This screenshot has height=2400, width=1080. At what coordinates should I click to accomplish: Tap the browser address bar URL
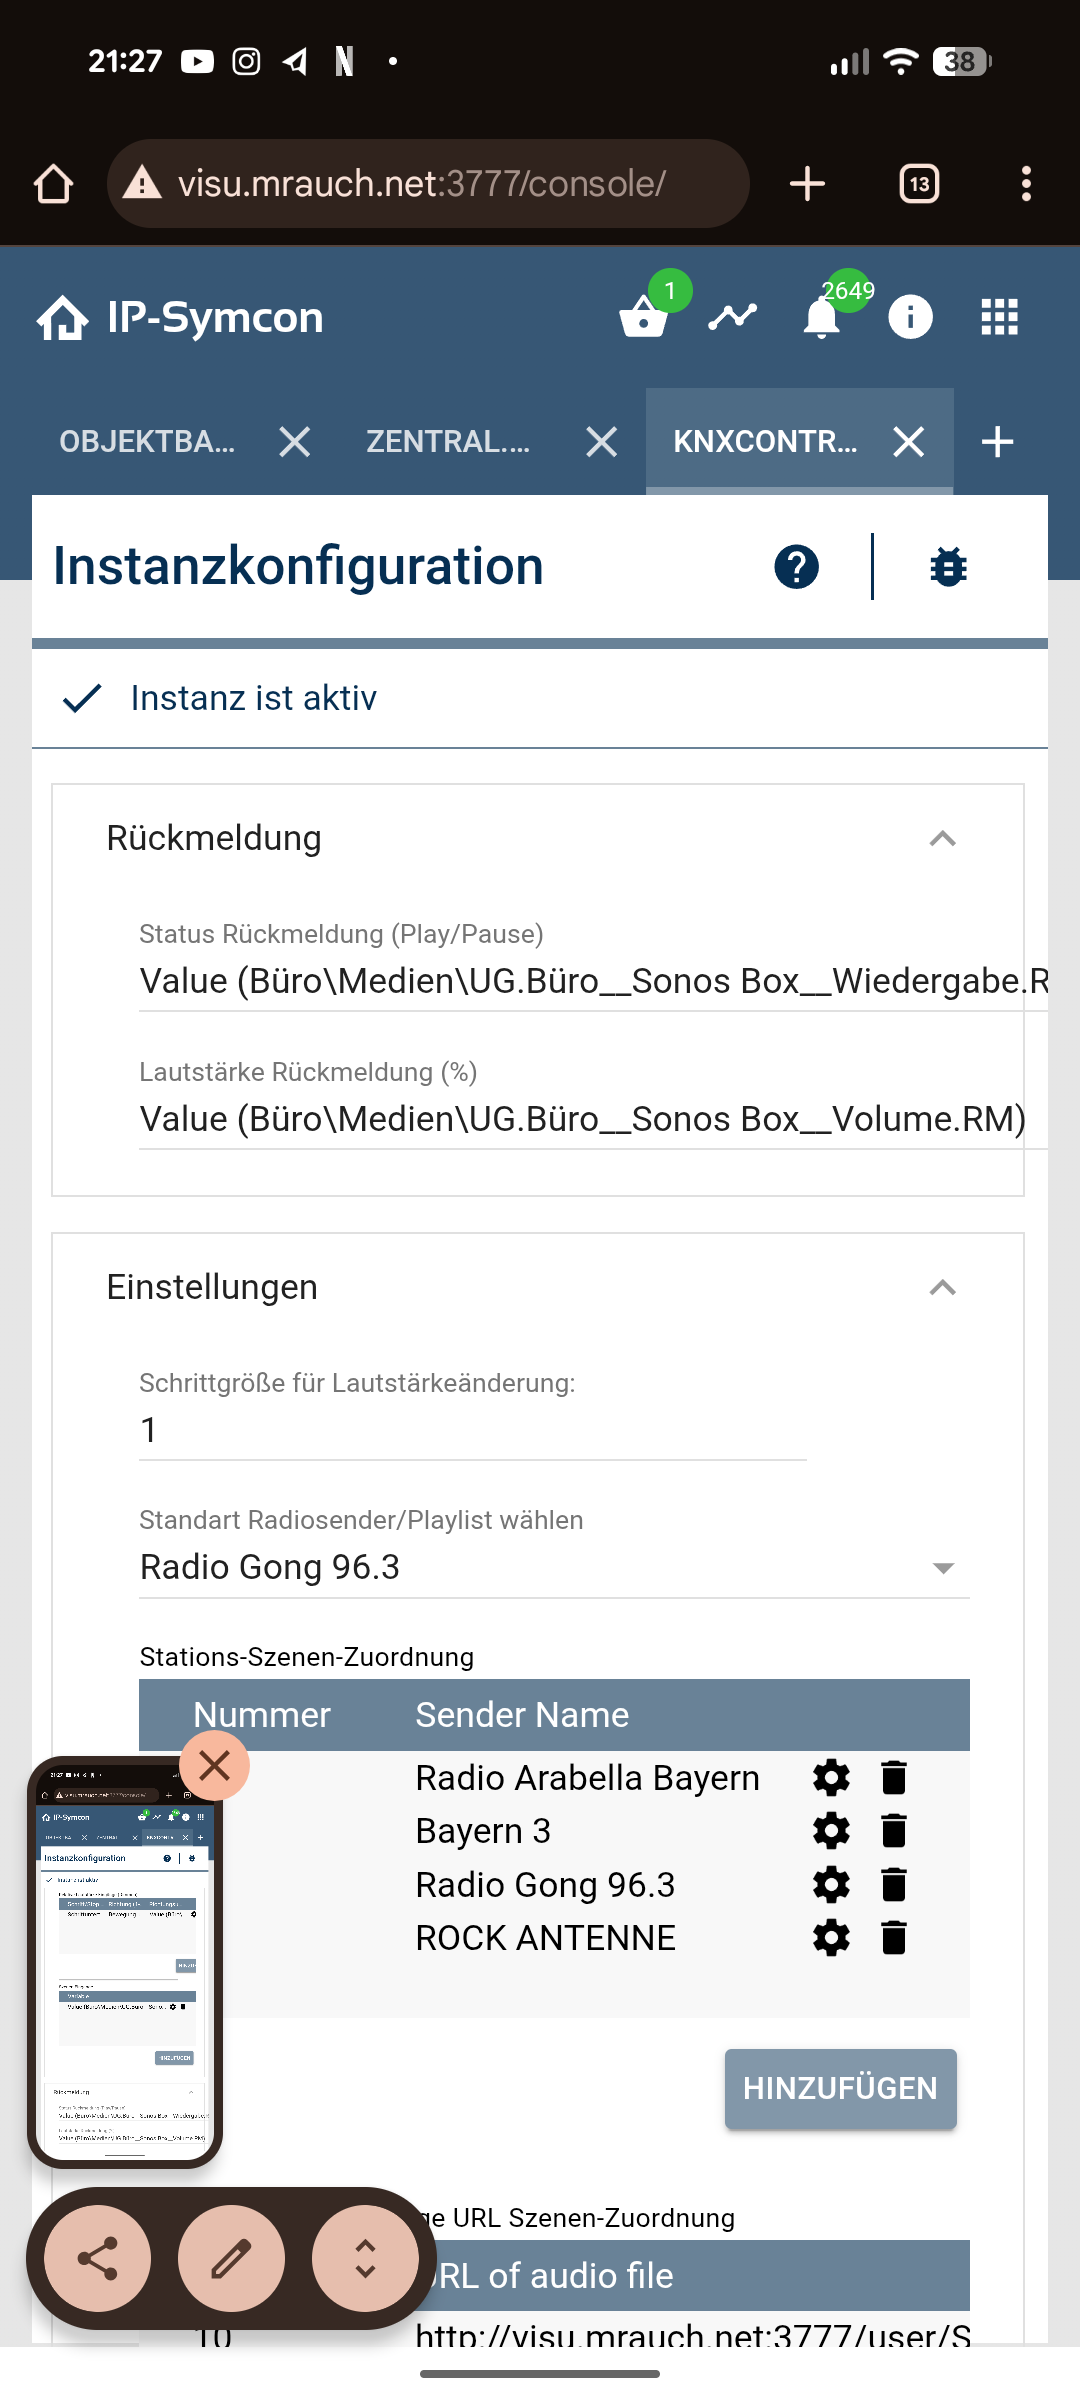[x=422, y=184]
